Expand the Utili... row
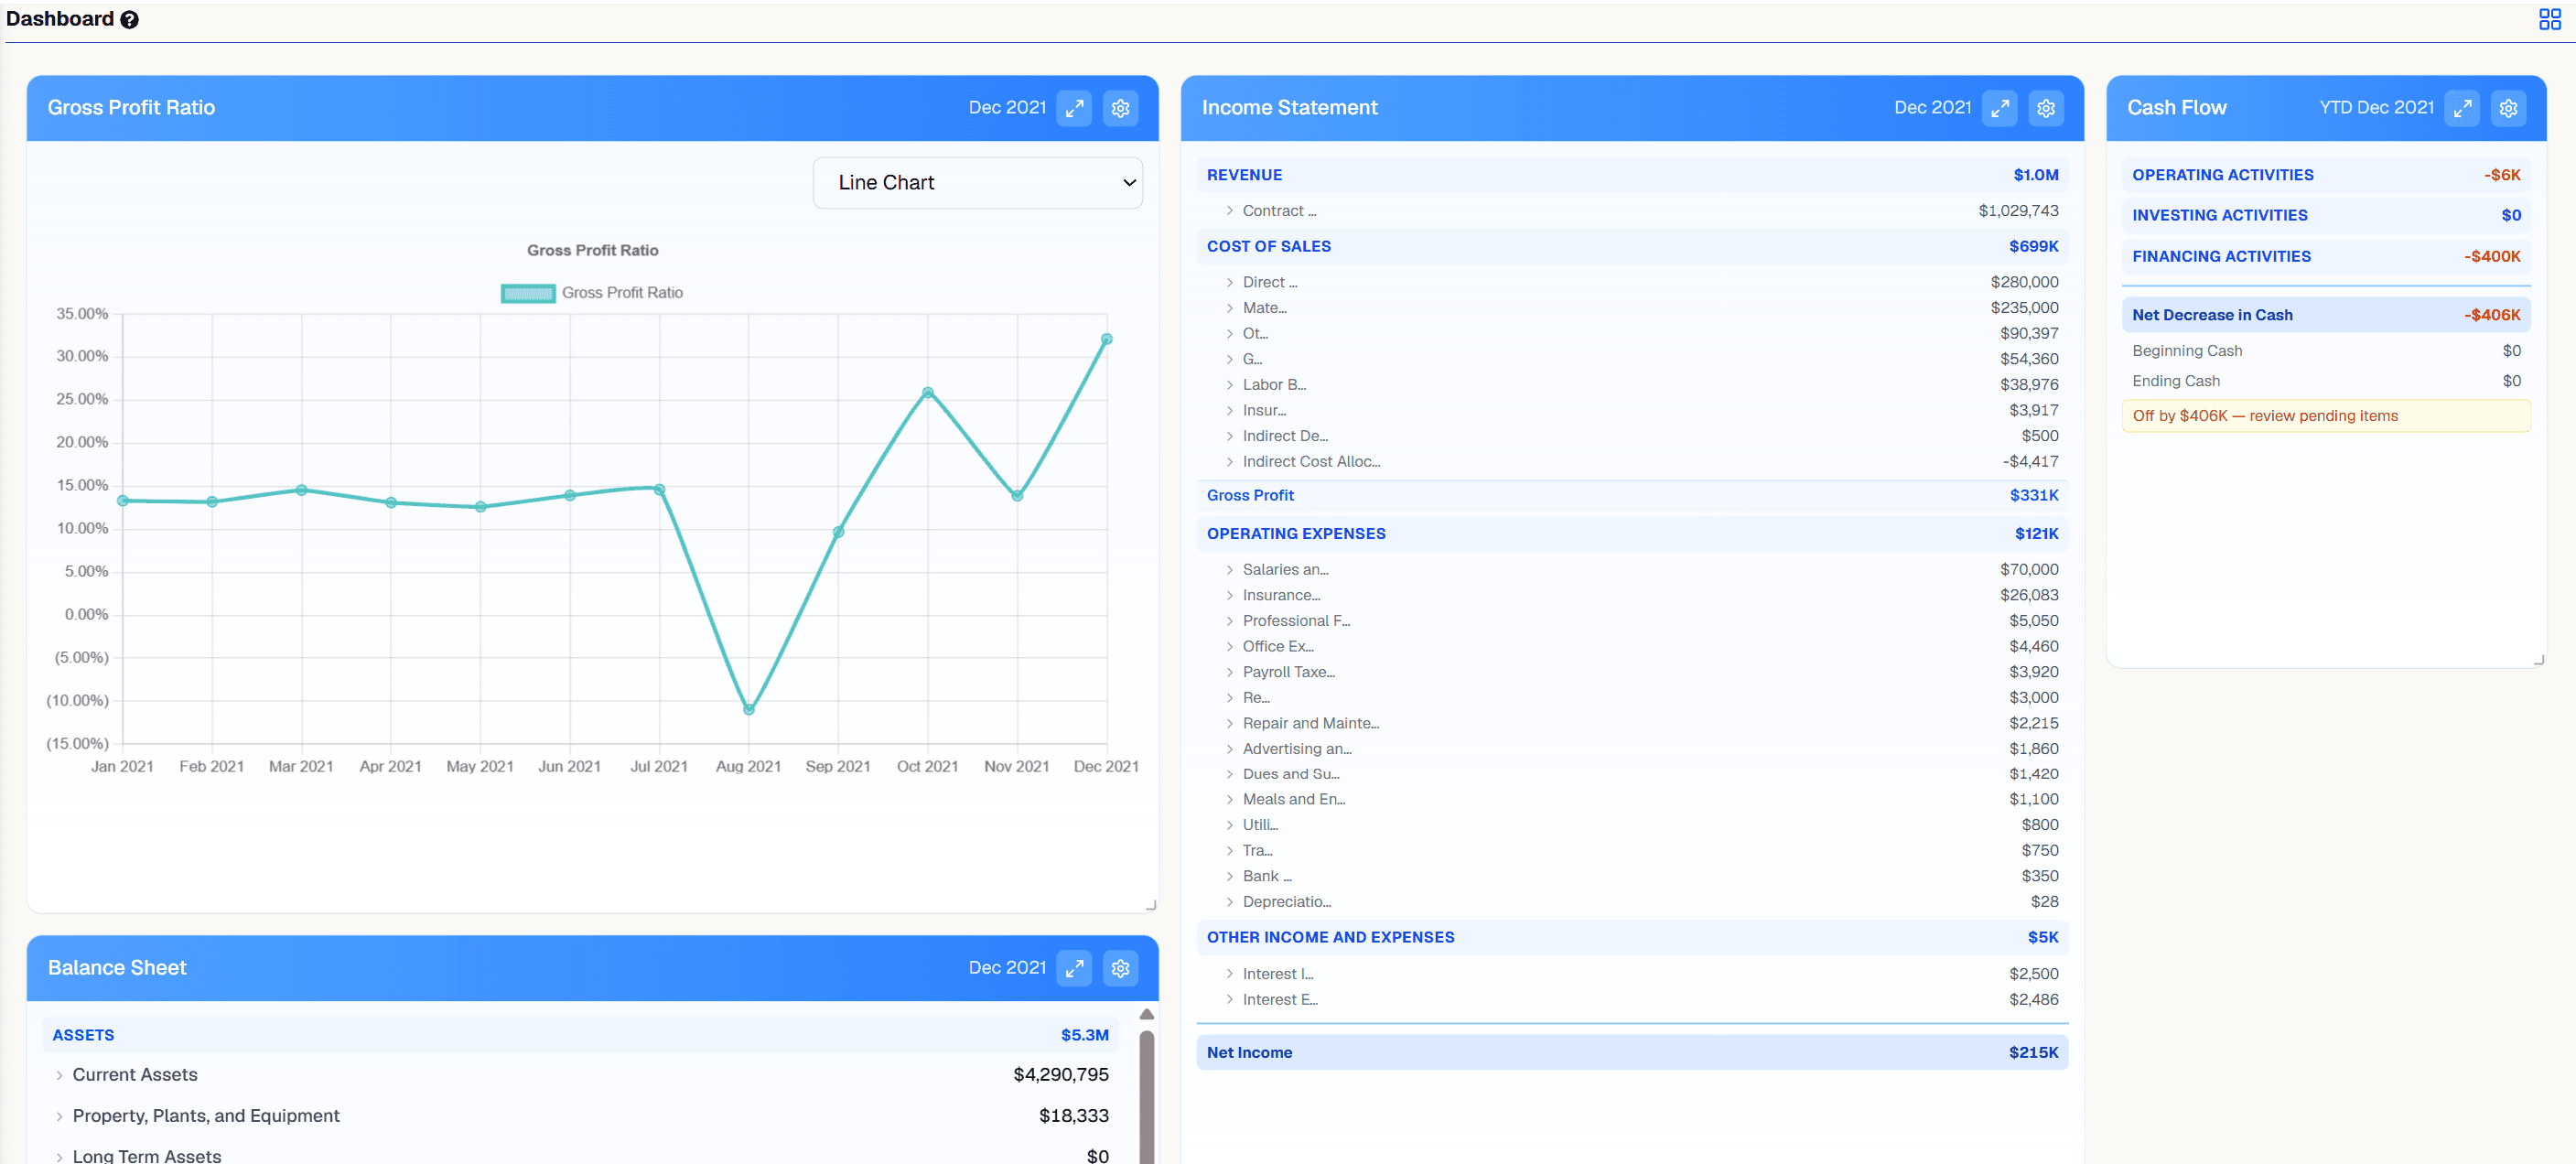 click(1229, 825)
